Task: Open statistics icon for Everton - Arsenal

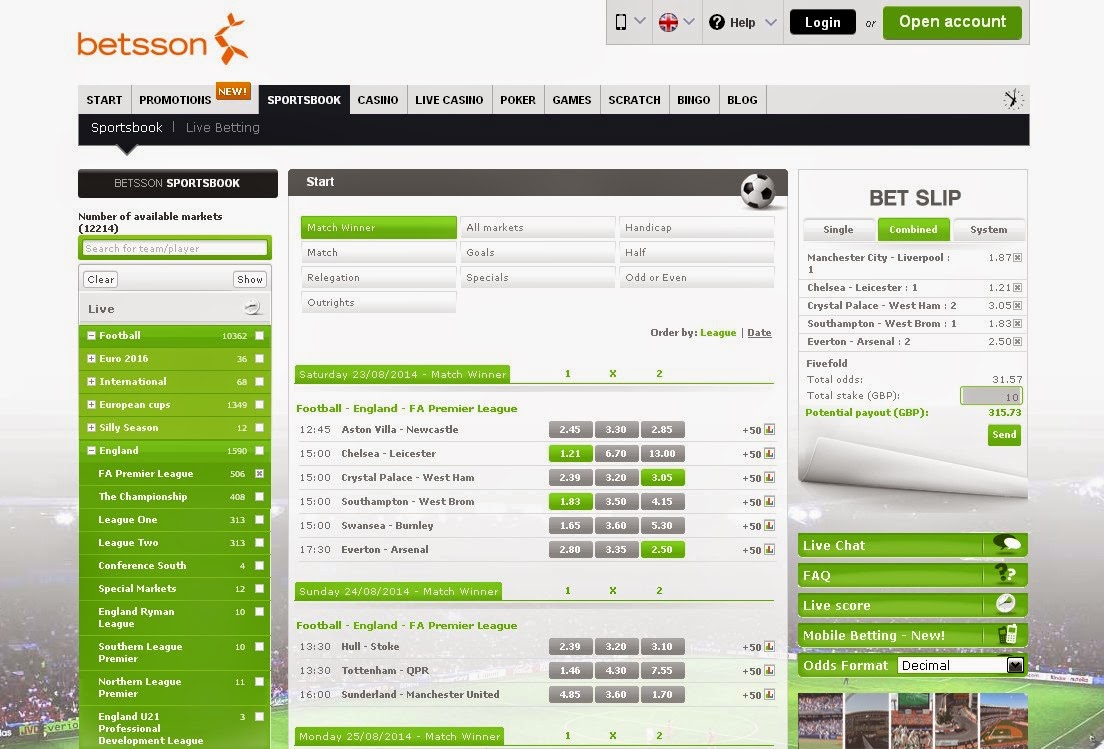Action: [x=770, y=549]
